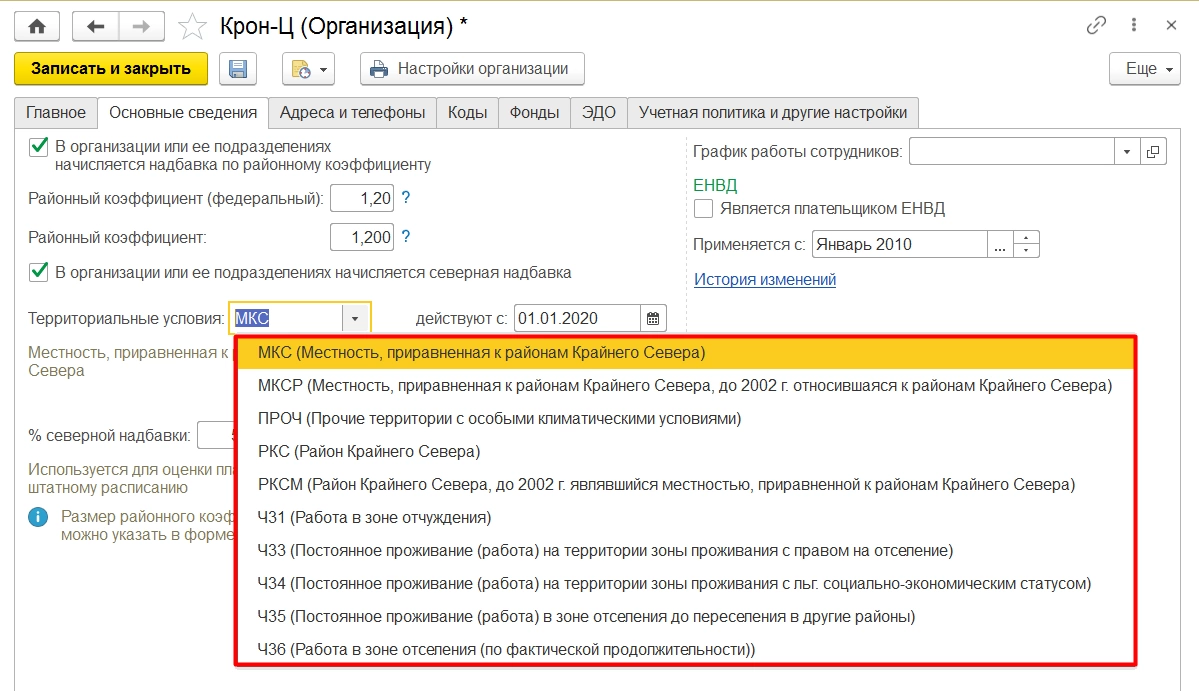Open the selected график работы item
Screen dimensions: 1199x691
coord(1153,151)
